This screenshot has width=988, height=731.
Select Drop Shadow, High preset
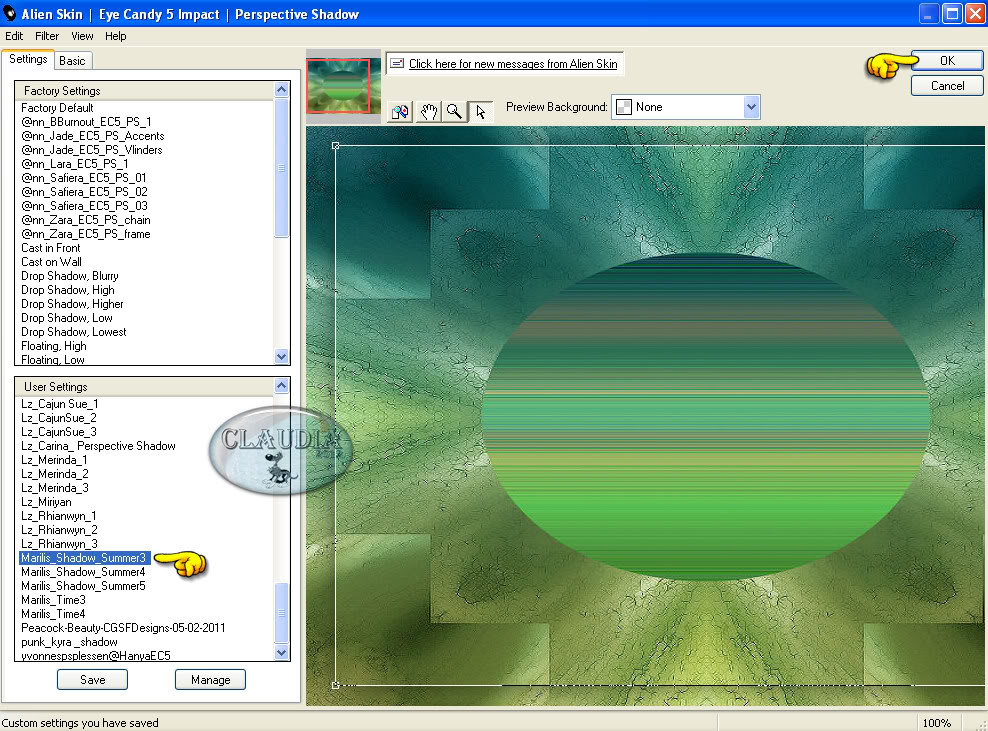pos(68,290)
